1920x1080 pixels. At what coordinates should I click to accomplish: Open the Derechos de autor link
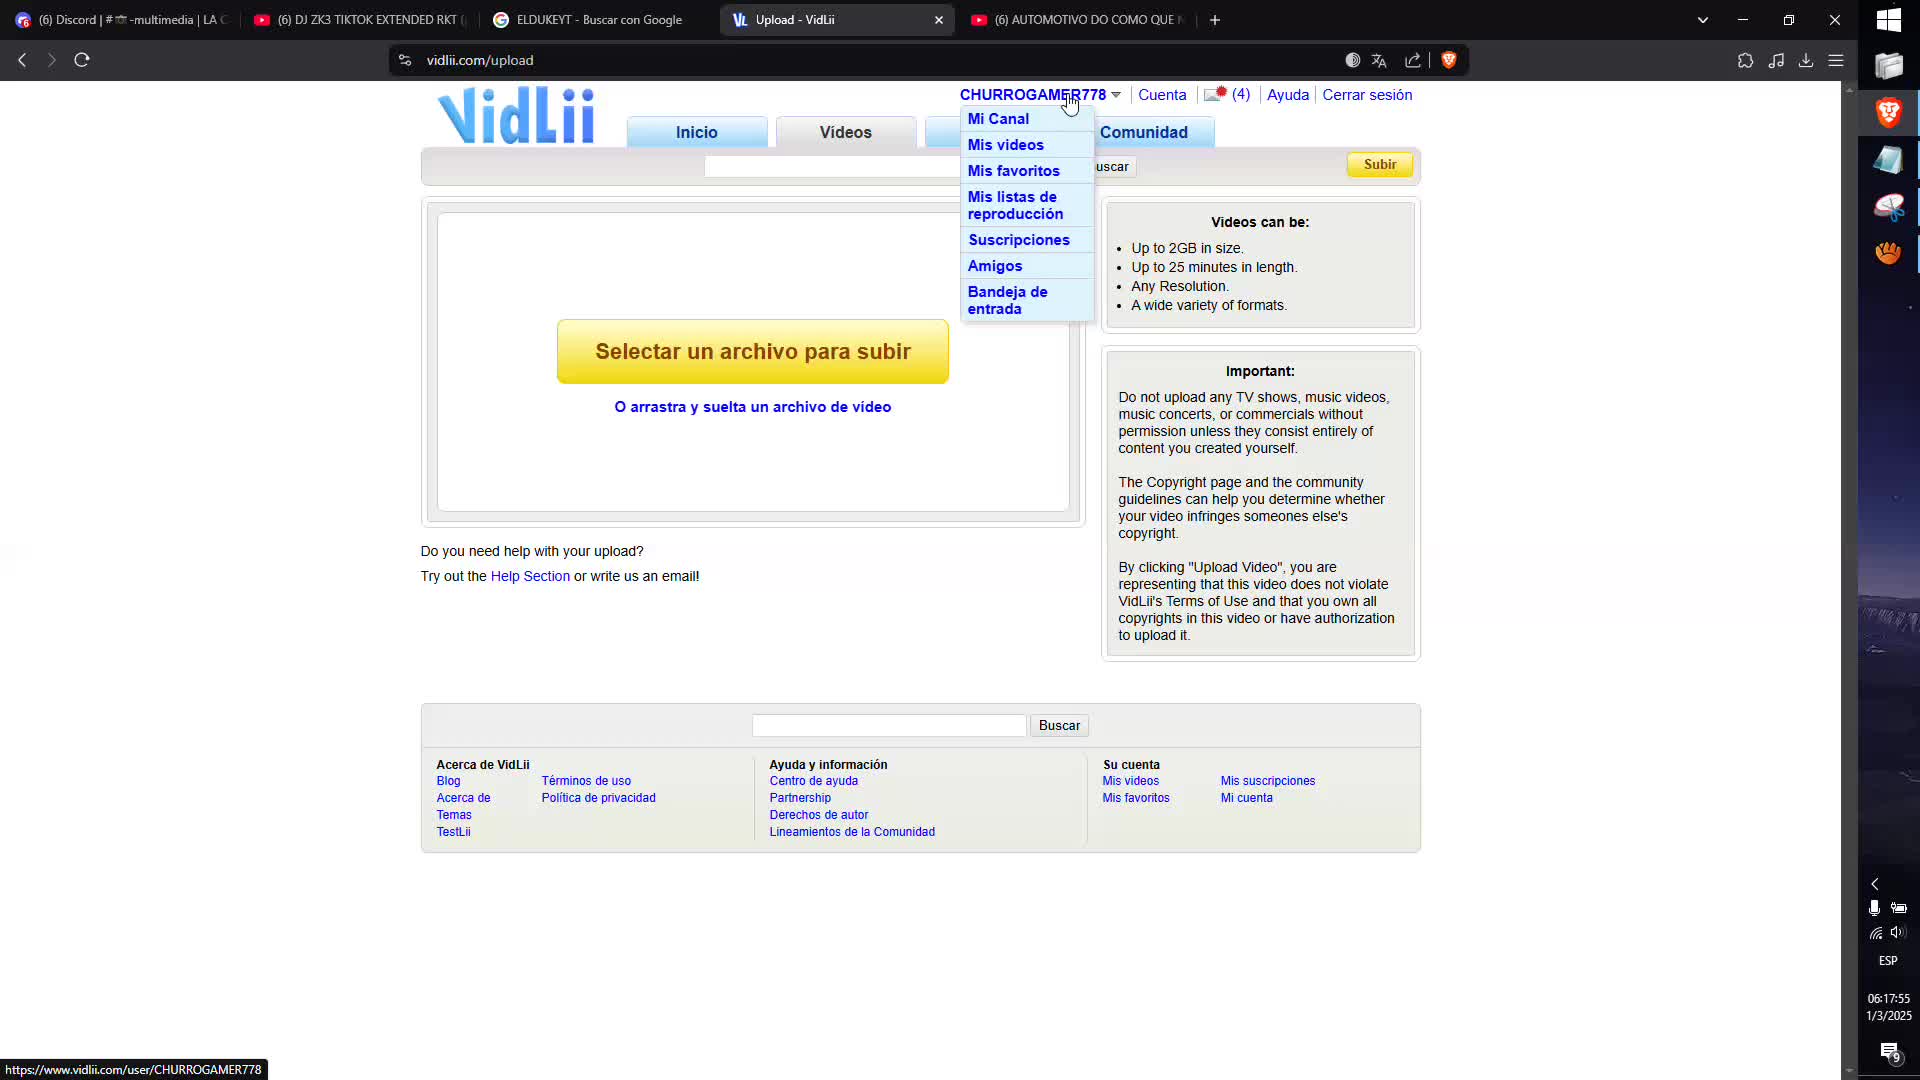tap(818, 815)
